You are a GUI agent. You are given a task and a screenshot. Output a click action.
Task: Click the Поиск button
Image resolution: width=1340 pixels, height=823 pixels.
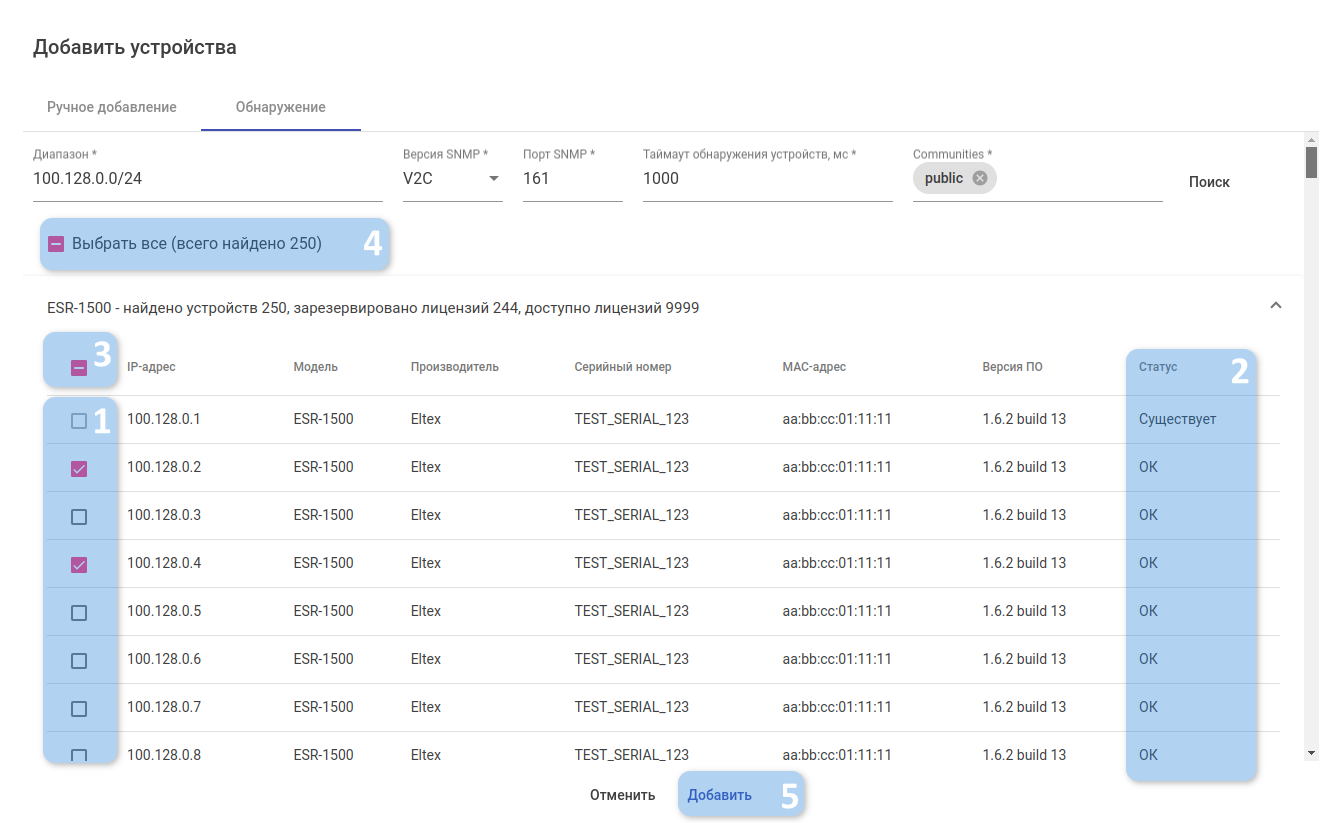(1209, 182)
